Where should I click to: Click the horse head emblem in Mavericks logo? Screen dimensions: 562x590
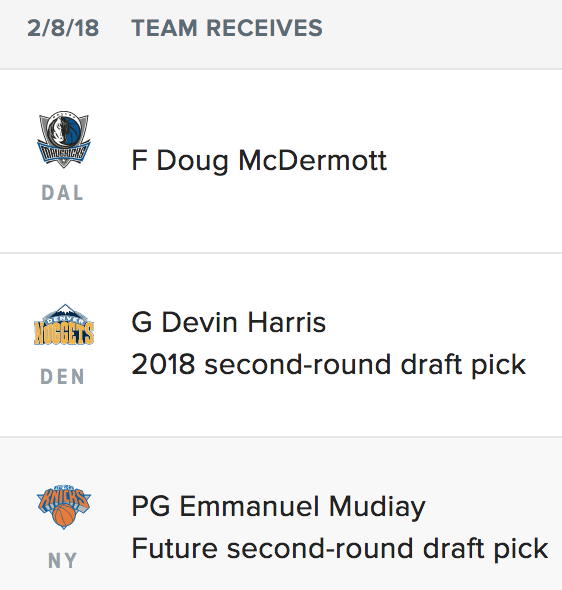pyautogui.click(x=64, y=130)
